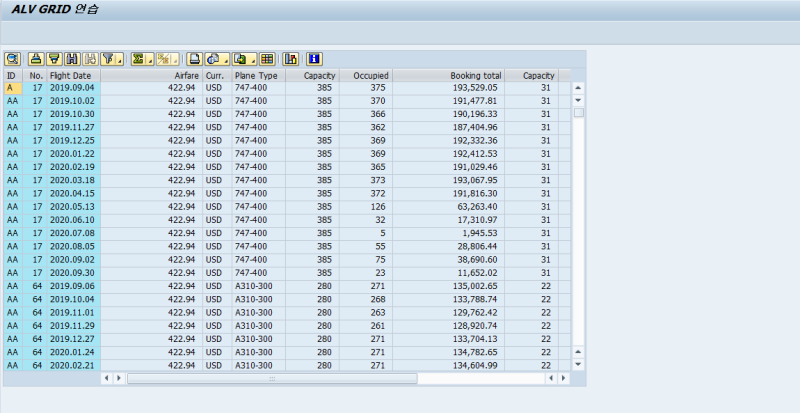This screenshot has width=800, height=413.
Task: Sort the grid in ascending order
Action: tap(36, 59)
